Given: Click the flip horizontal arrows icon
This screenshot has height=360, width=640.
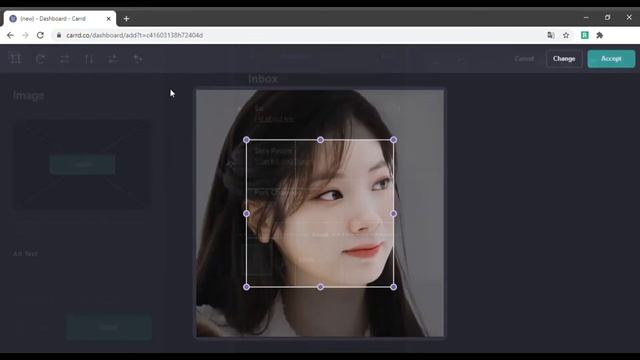Looking at the screenshot, I should coord(64,59).
